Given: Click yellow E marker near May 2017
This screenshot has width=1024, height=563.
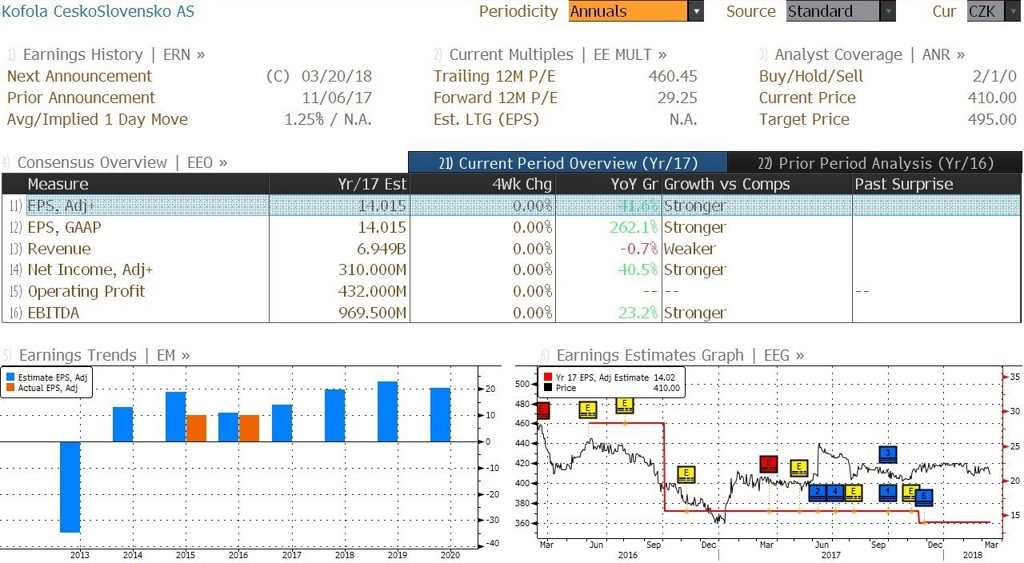Looking at the screenshot, I should tap(799, 468).
